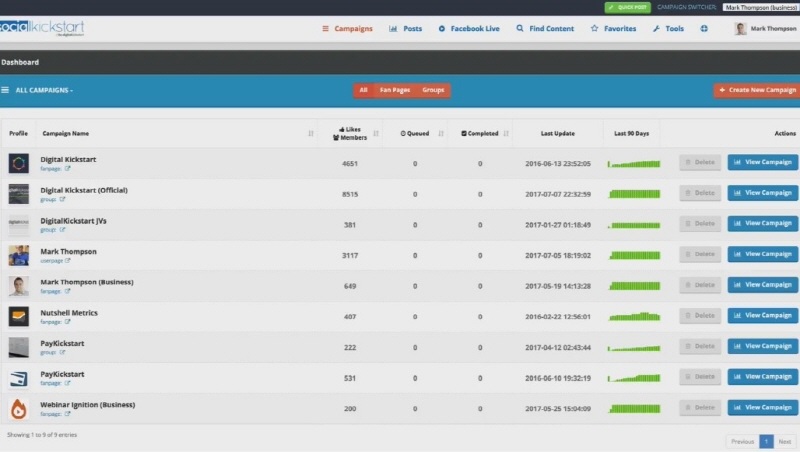This screenshot has height=452, width=800.
Task: View Campaign for Digital Kickstart
Action: tap(763, 162)
